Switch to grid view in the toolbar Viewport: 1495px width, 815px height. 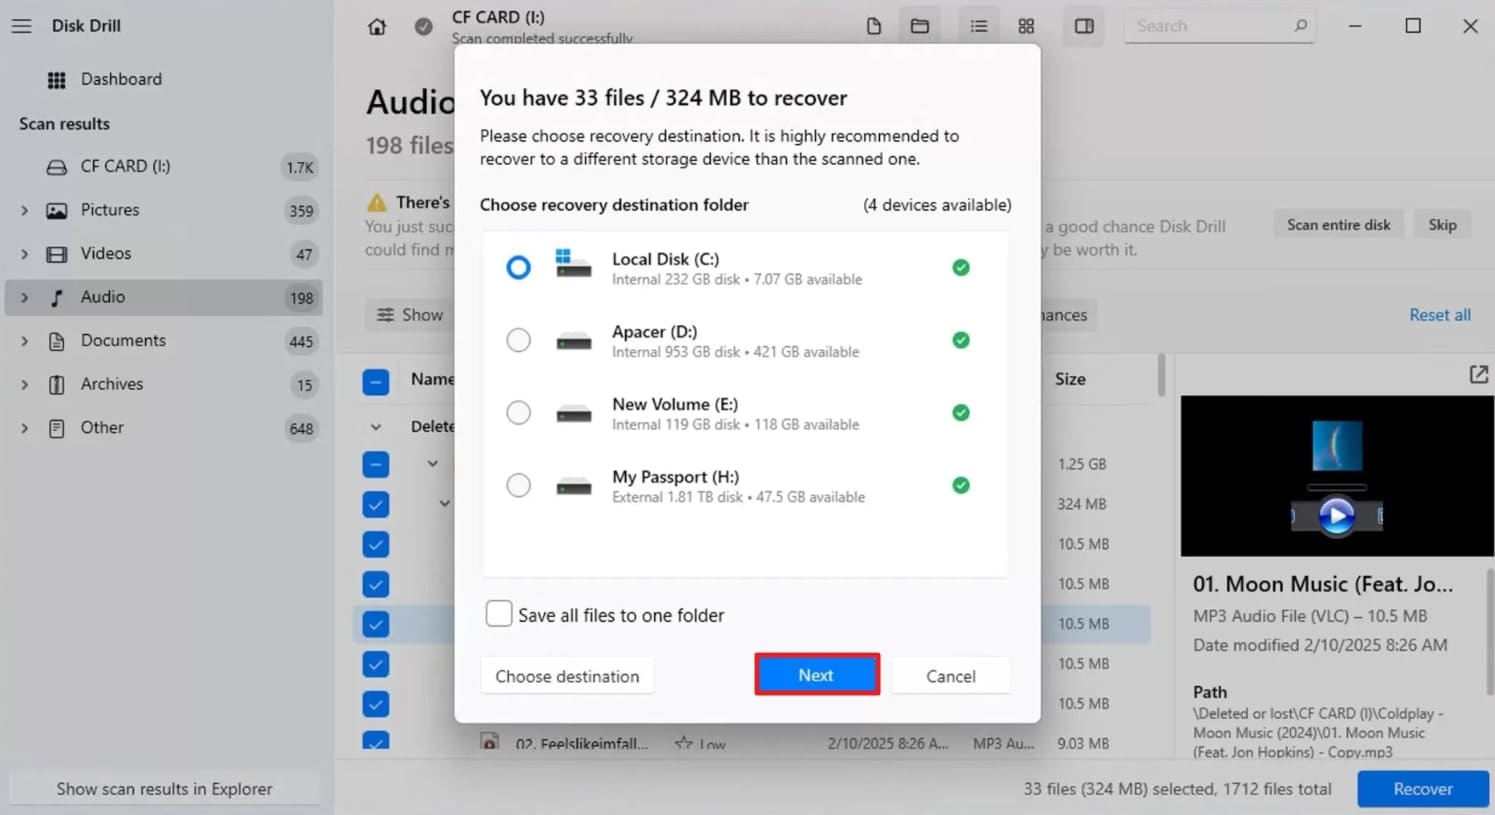click(1026, 26)
